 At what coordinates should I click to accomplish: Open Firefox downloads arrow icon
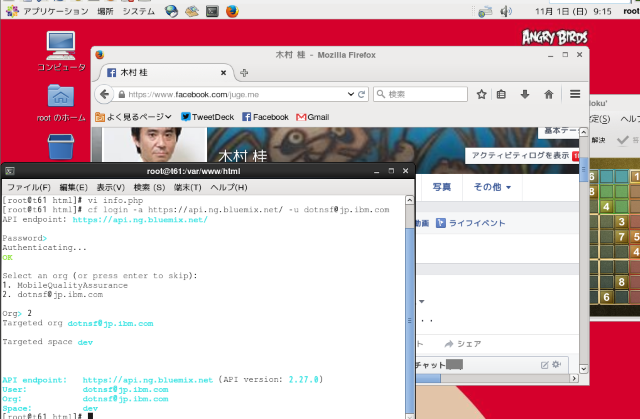(525, 94)
